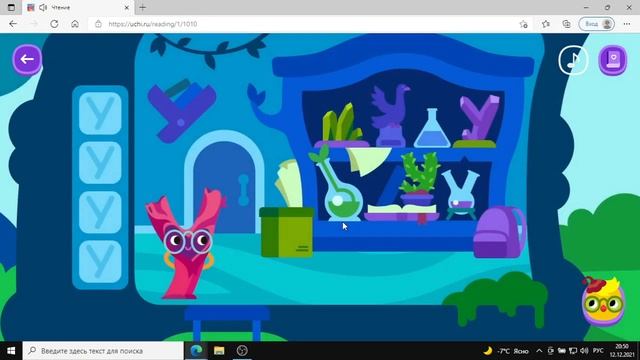
Task: Select the purple backpack
Action: point(499,232)
